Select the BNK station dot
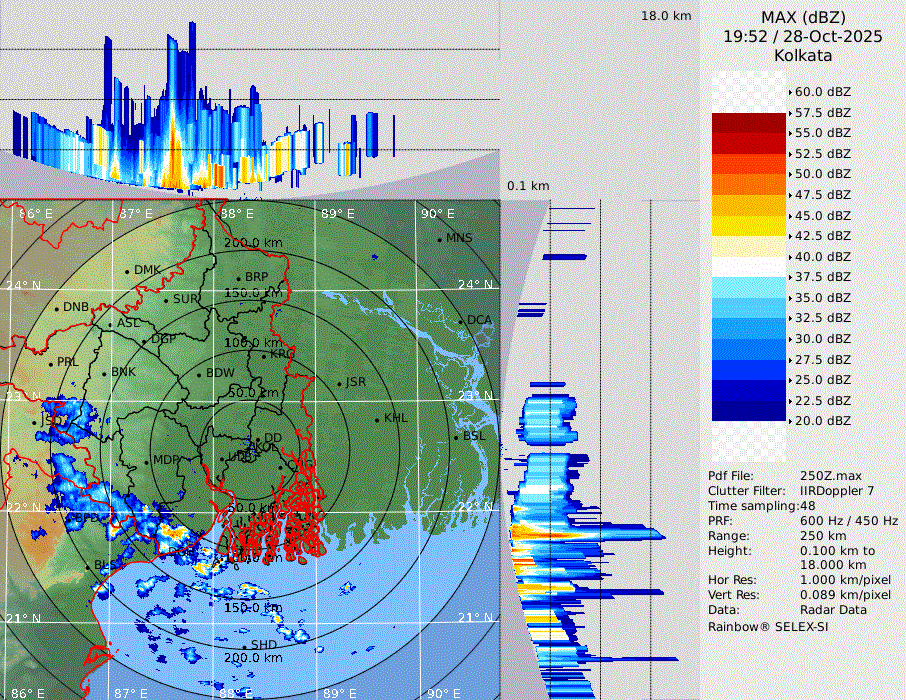The image size is (906, 700). tap(104, 373)
